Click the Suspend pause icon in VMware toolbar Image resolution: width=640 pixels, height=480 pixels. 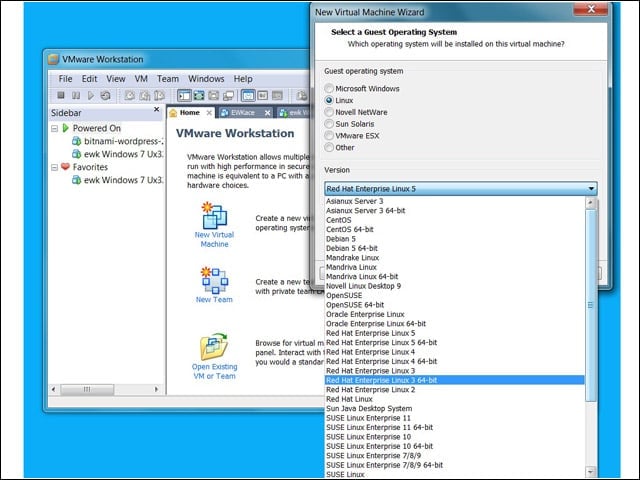tap(76, 96)
